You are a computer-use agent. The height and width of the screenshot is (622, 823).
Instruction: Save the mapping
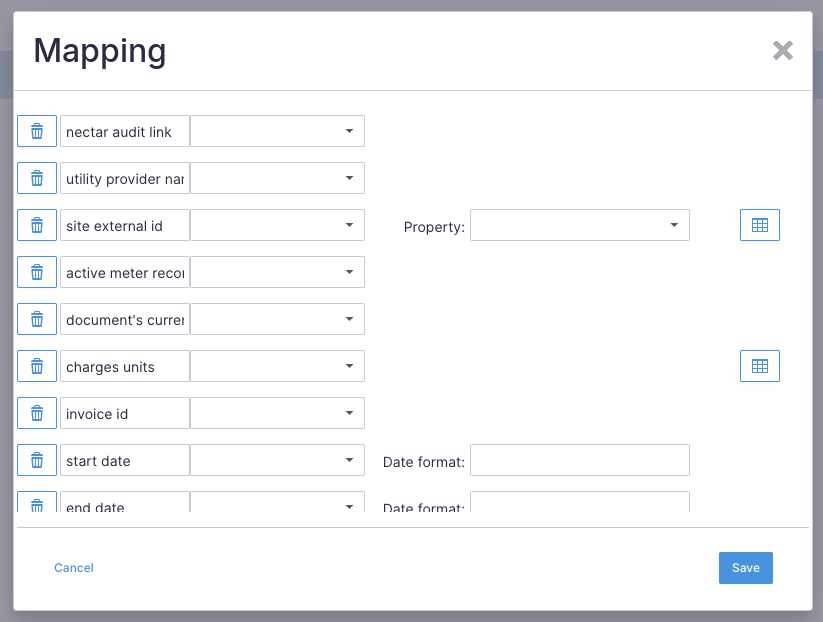745,568
